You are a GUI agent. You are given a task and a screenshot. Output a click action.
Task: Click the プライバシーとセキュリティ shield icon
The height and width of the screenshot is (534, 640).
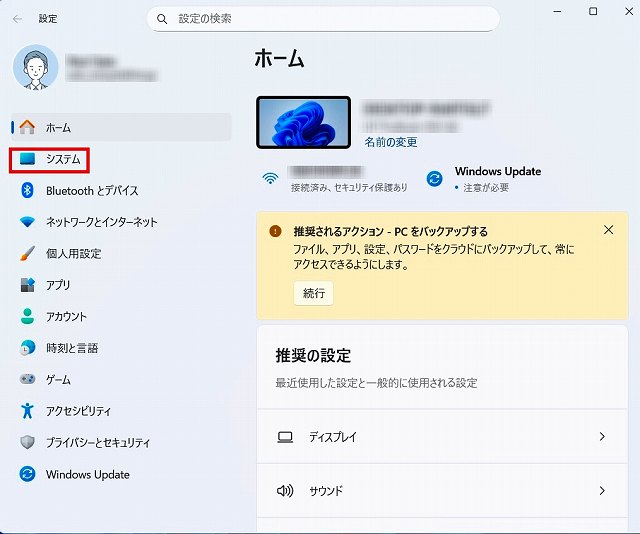pos(28,443)
